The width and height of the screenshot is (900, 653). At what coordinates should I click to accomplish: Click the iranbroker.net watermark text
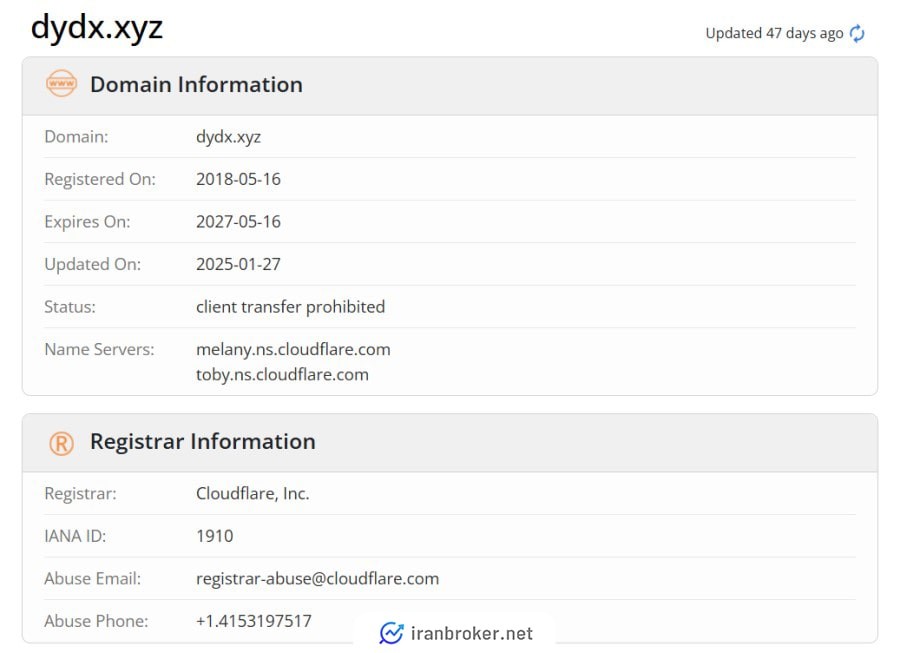[x=472, y=633]
